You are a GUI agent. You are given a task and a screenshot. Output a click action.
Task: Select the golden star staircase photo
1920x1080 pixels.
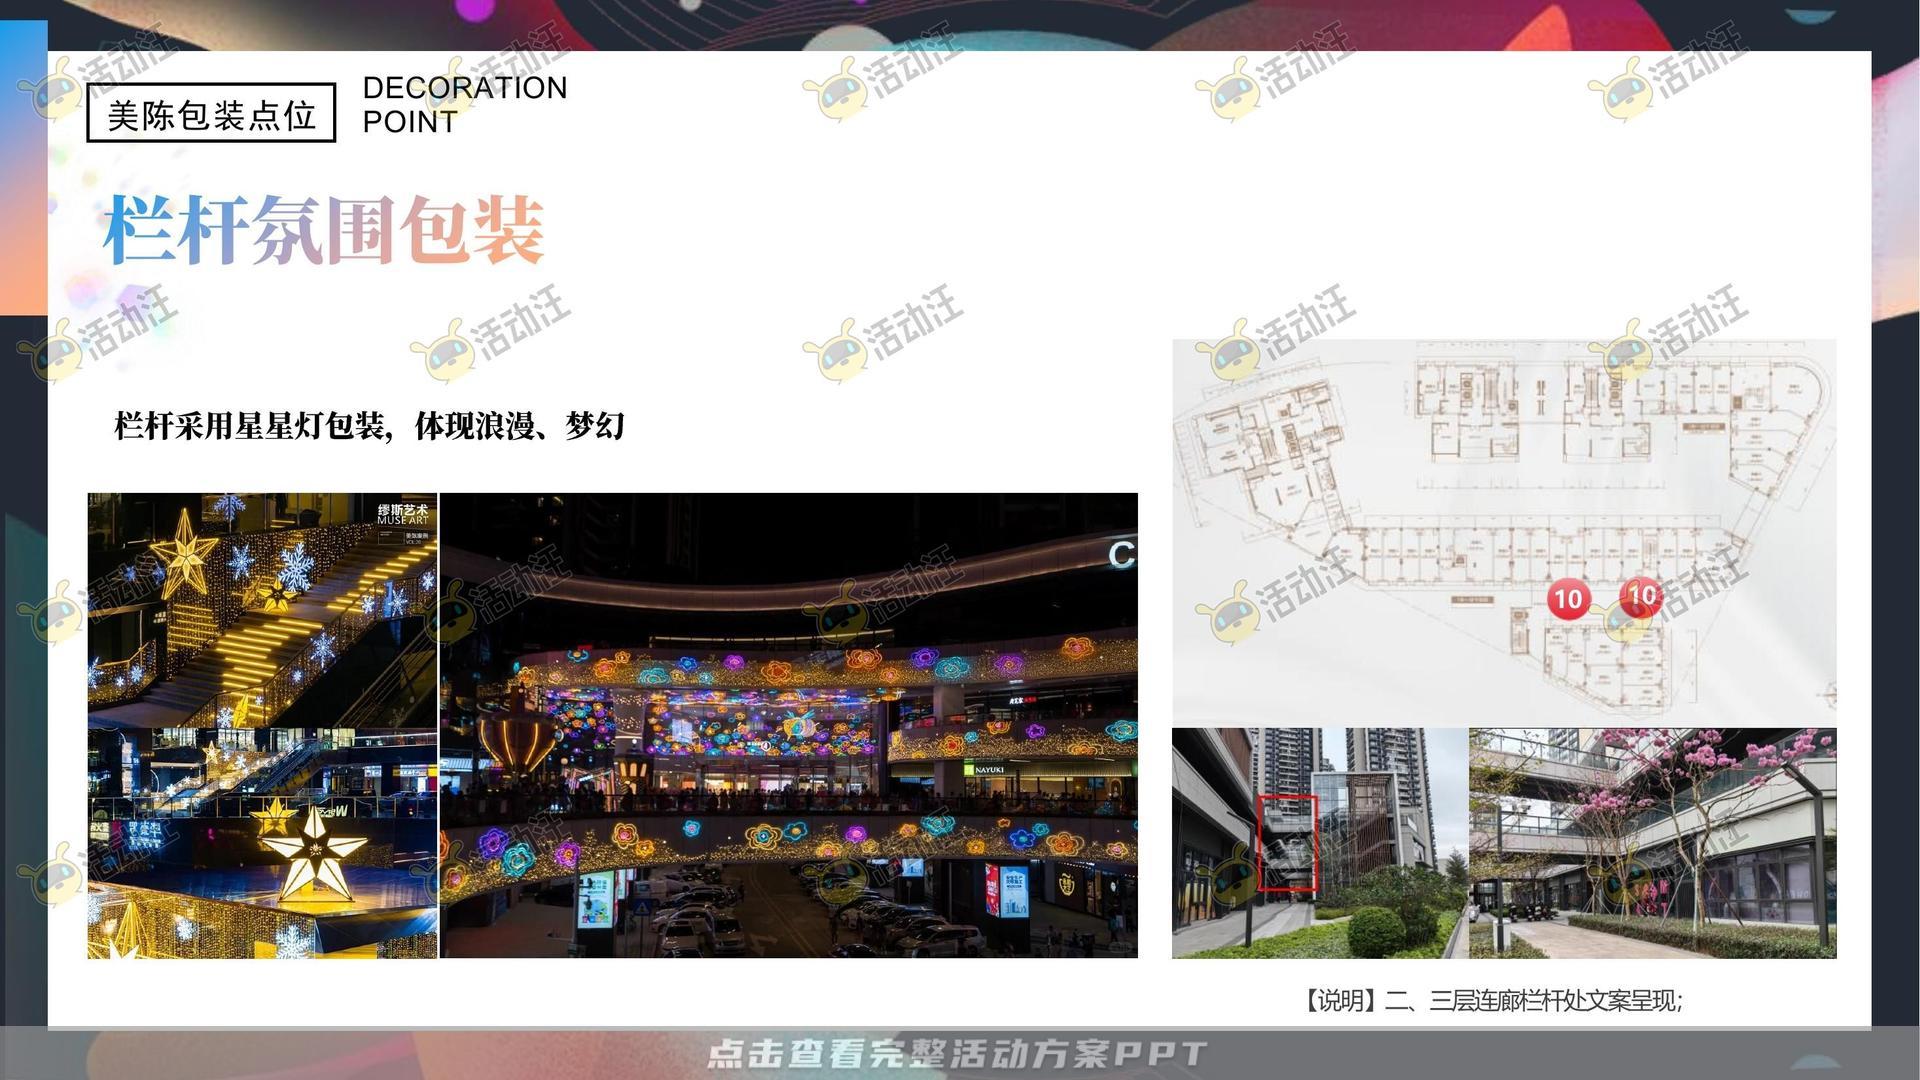[262, 610]
